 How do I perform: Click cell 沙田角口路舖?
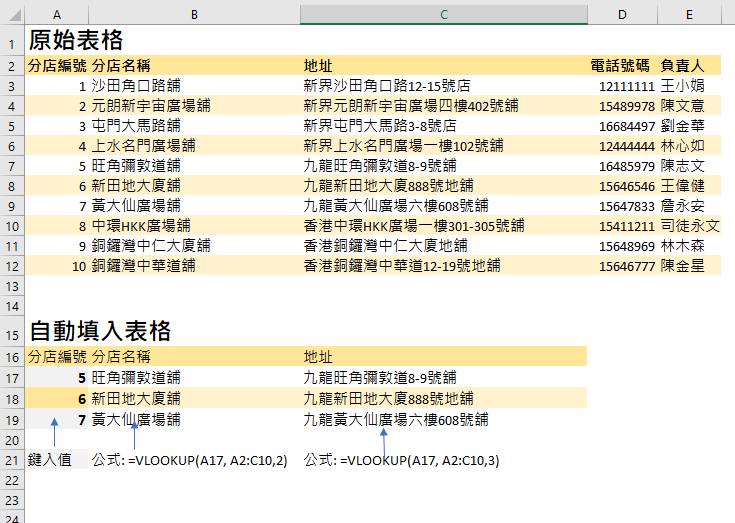[x=136, y=86]
